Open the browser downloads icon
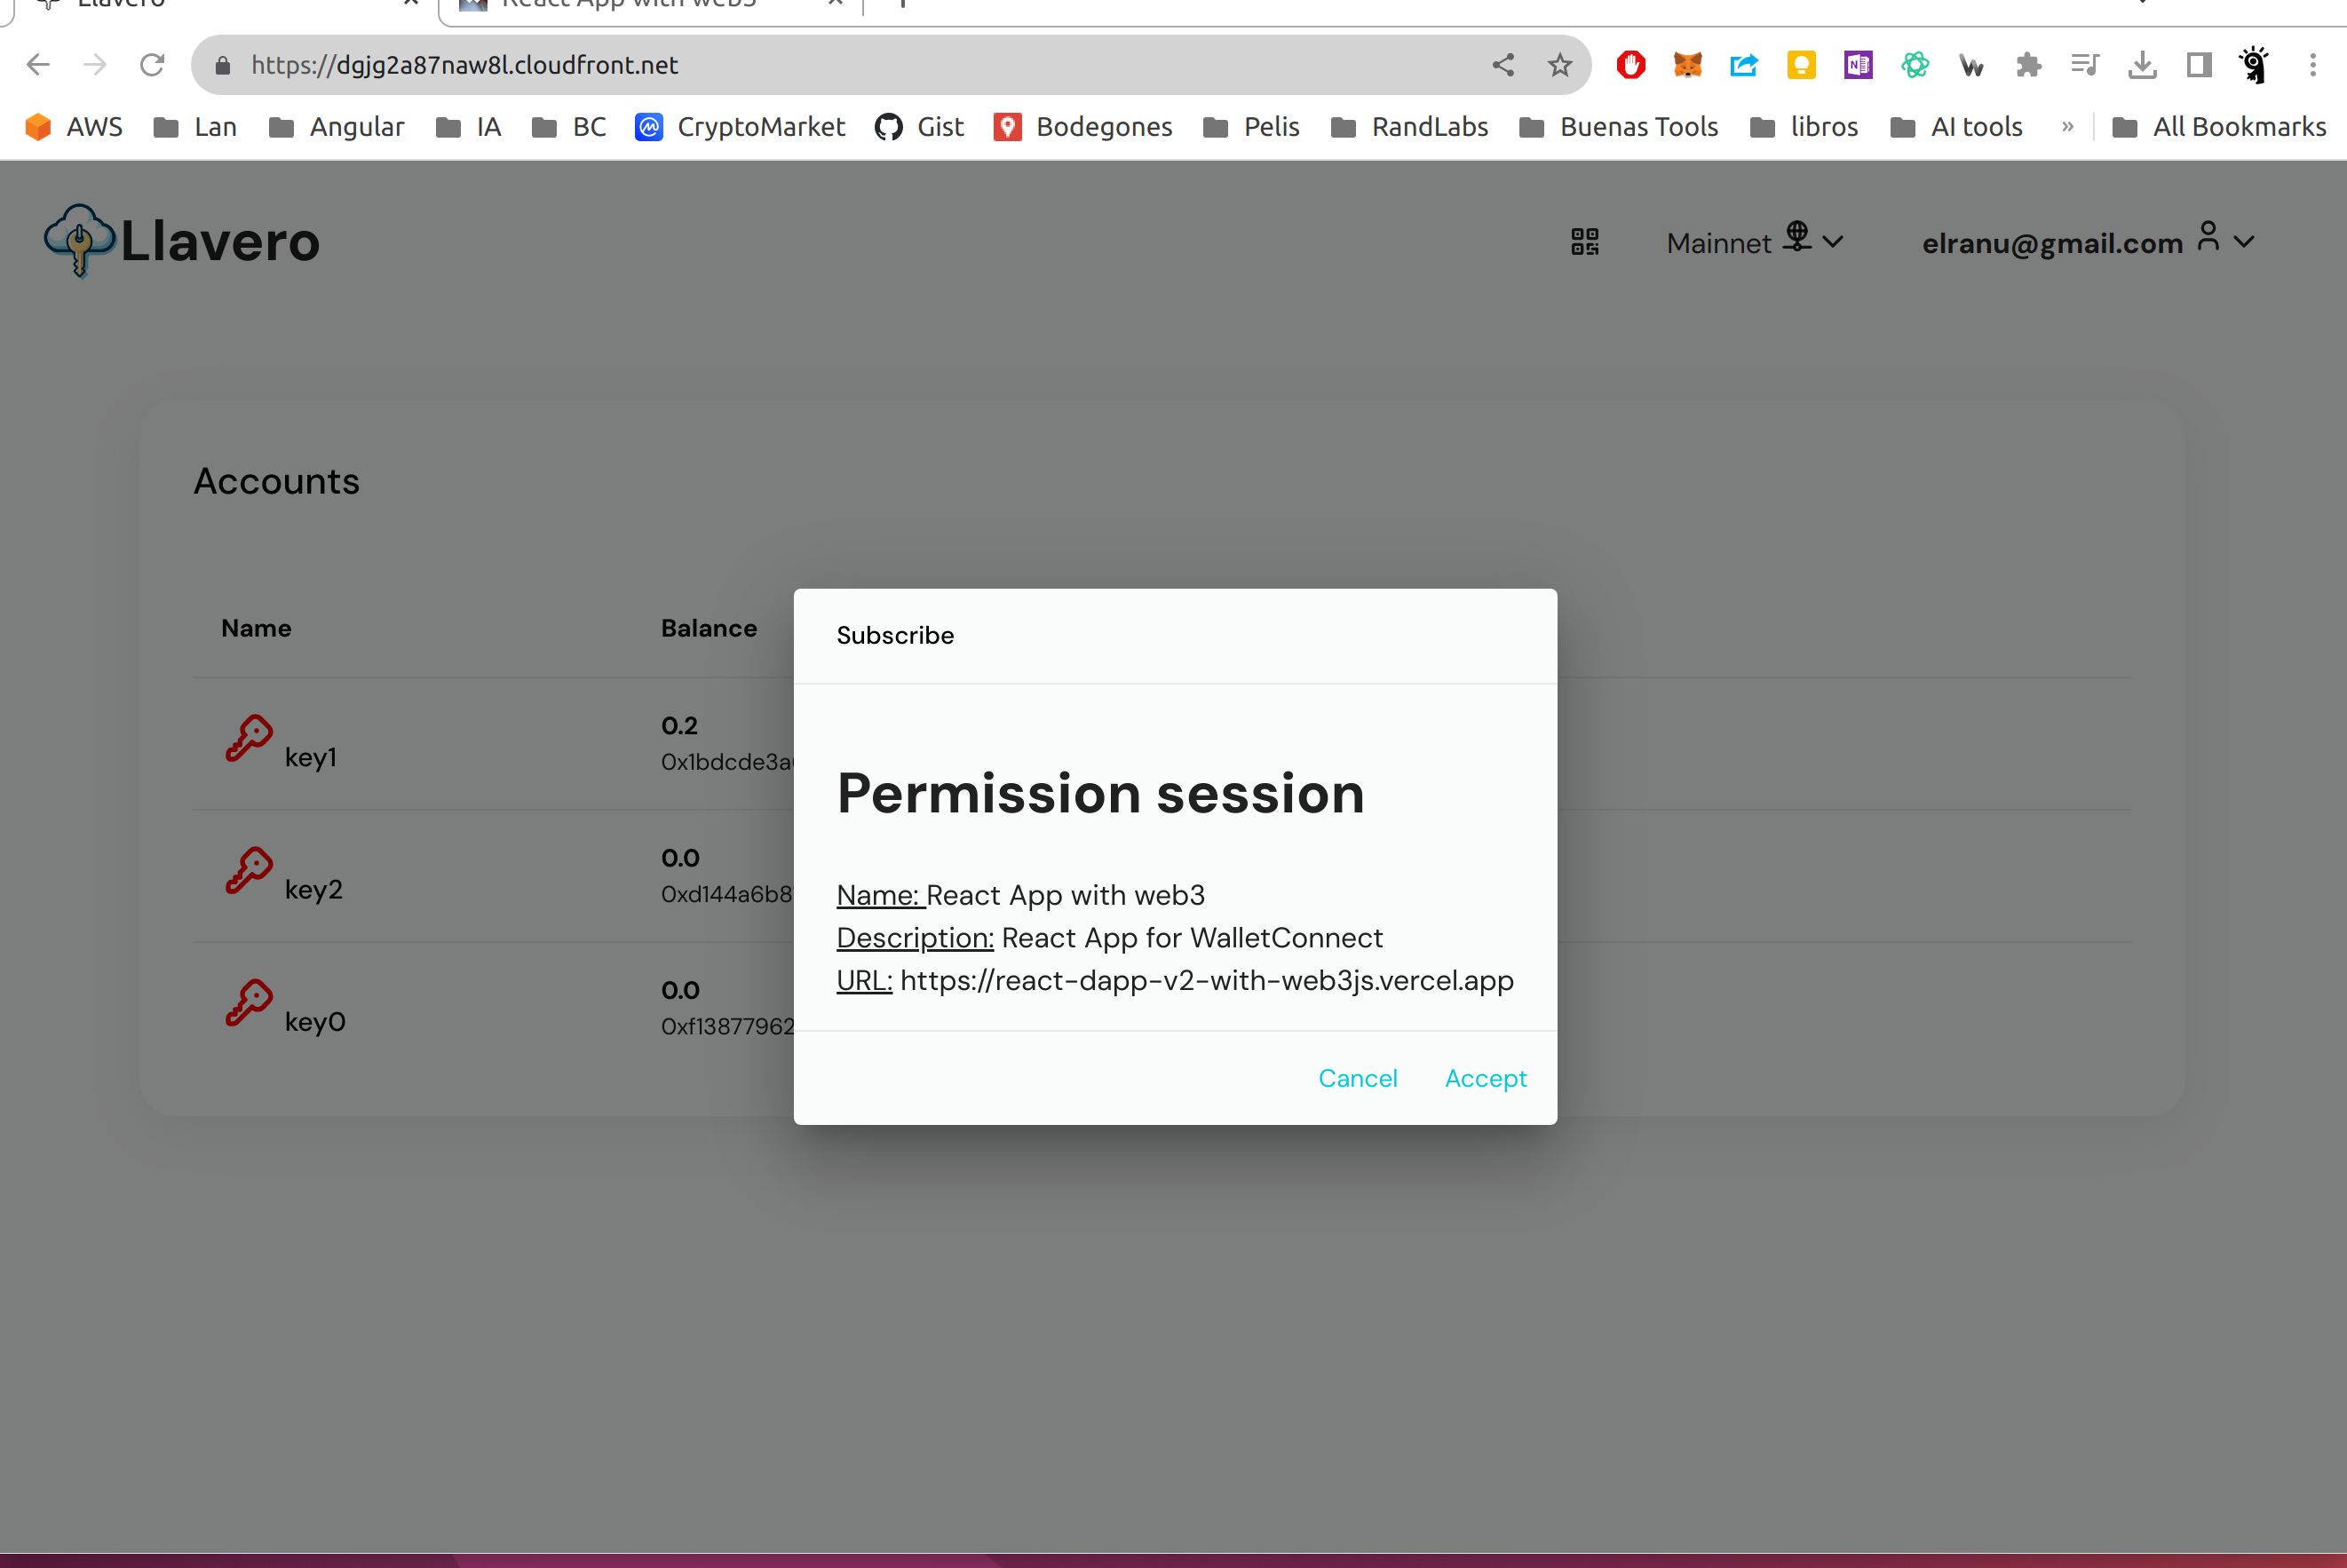The image size is (2347, 1568). click(2142, 65)
